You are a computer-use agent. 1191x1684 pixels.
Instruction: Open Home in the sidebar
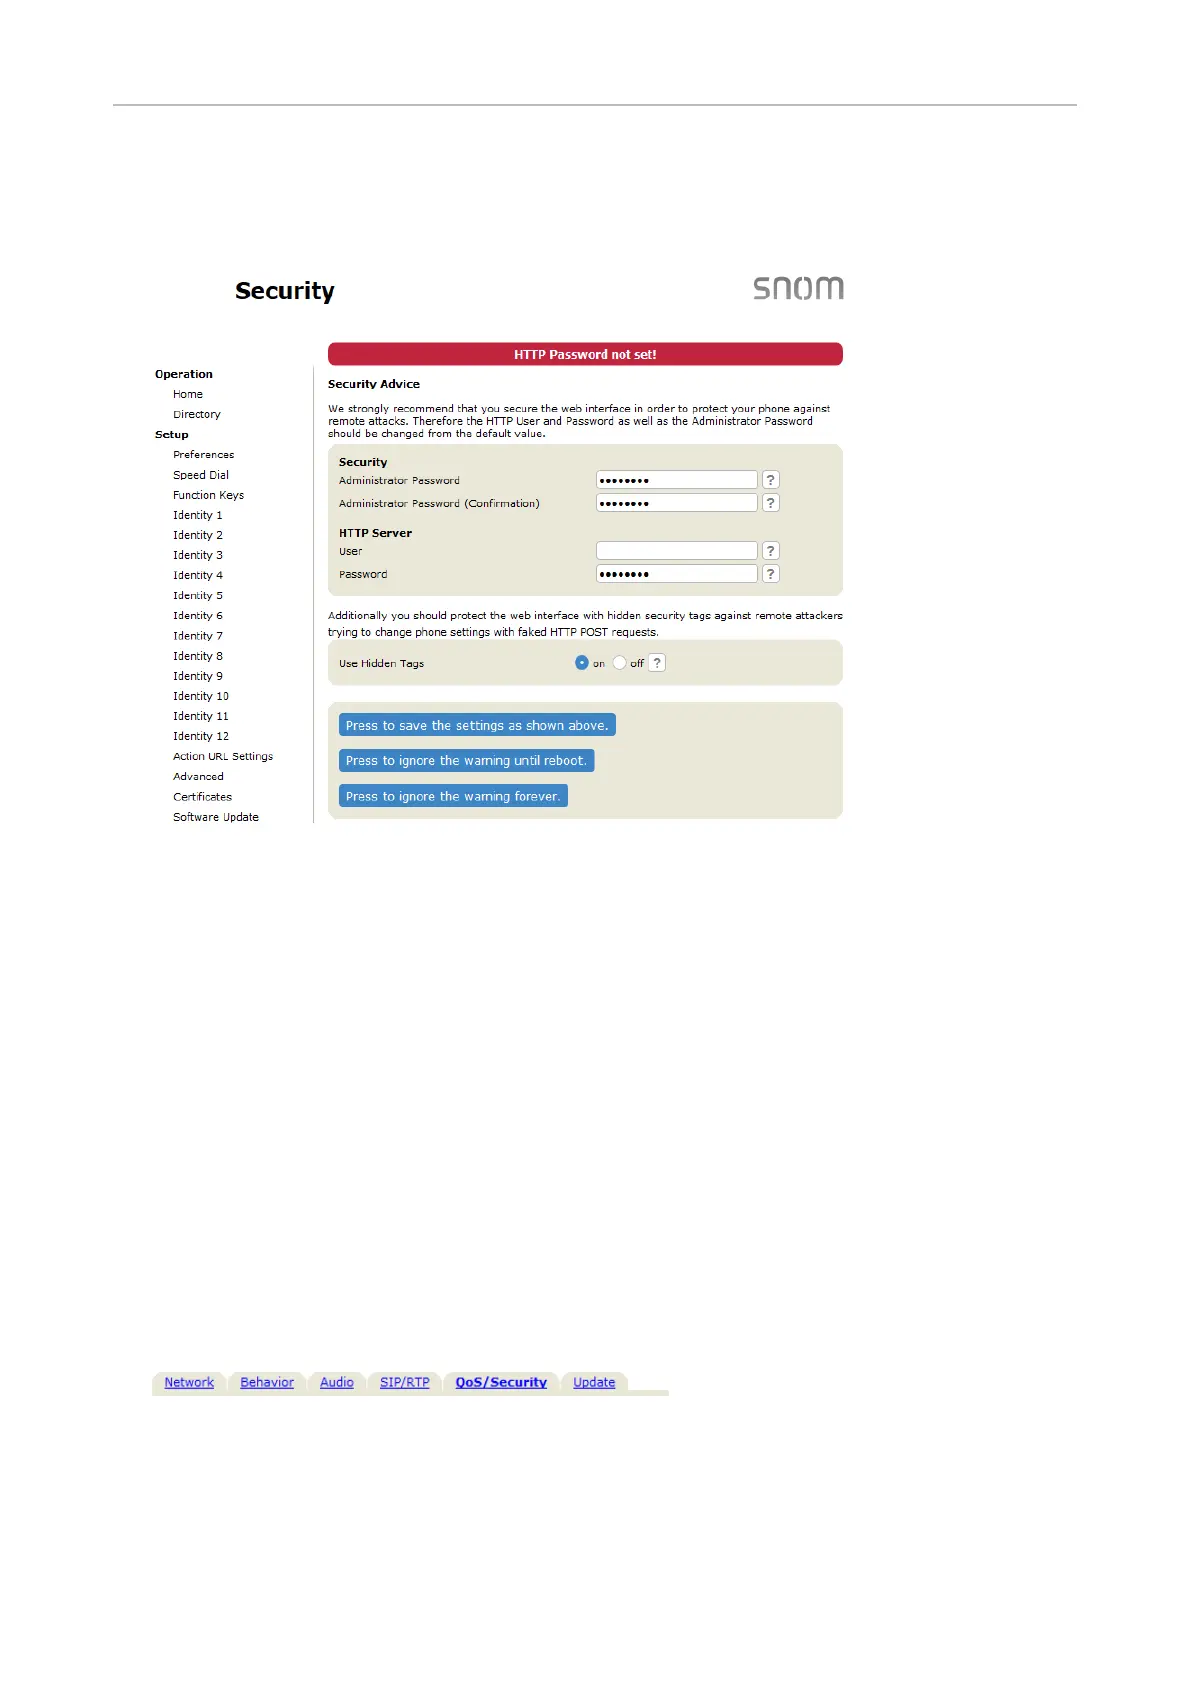188,394
